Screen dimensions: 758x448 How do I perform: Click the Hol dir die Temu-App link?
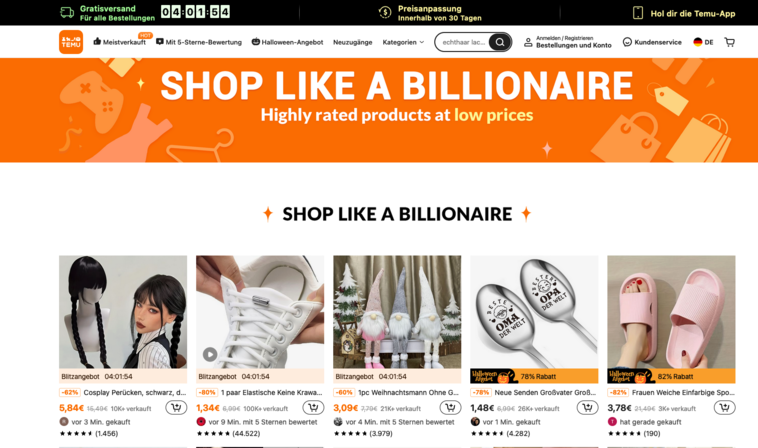point(684,14)
